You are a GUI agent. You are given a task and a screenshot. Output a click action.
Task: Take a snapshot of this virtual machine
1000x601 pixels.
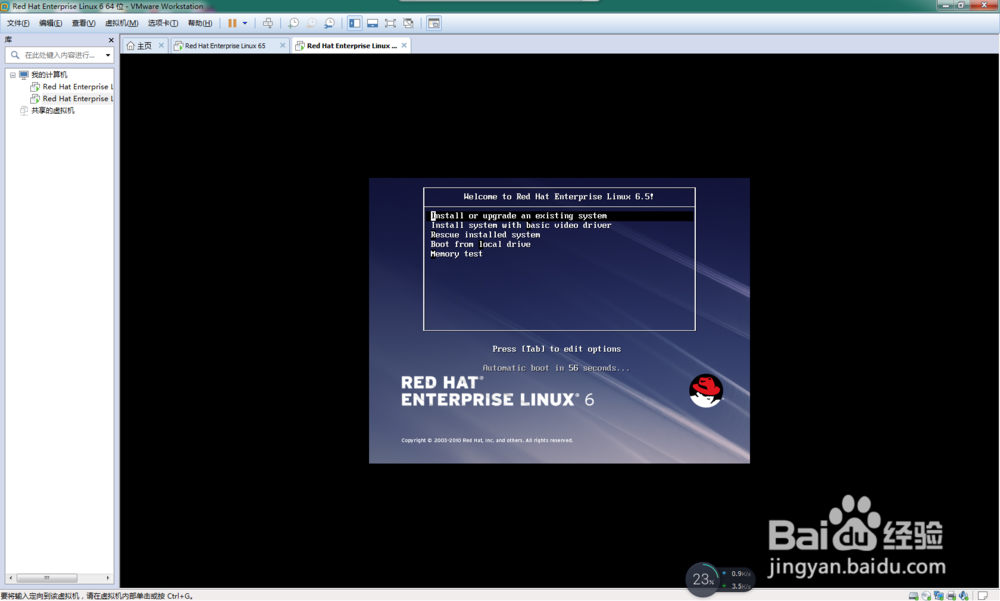[293, 23]
